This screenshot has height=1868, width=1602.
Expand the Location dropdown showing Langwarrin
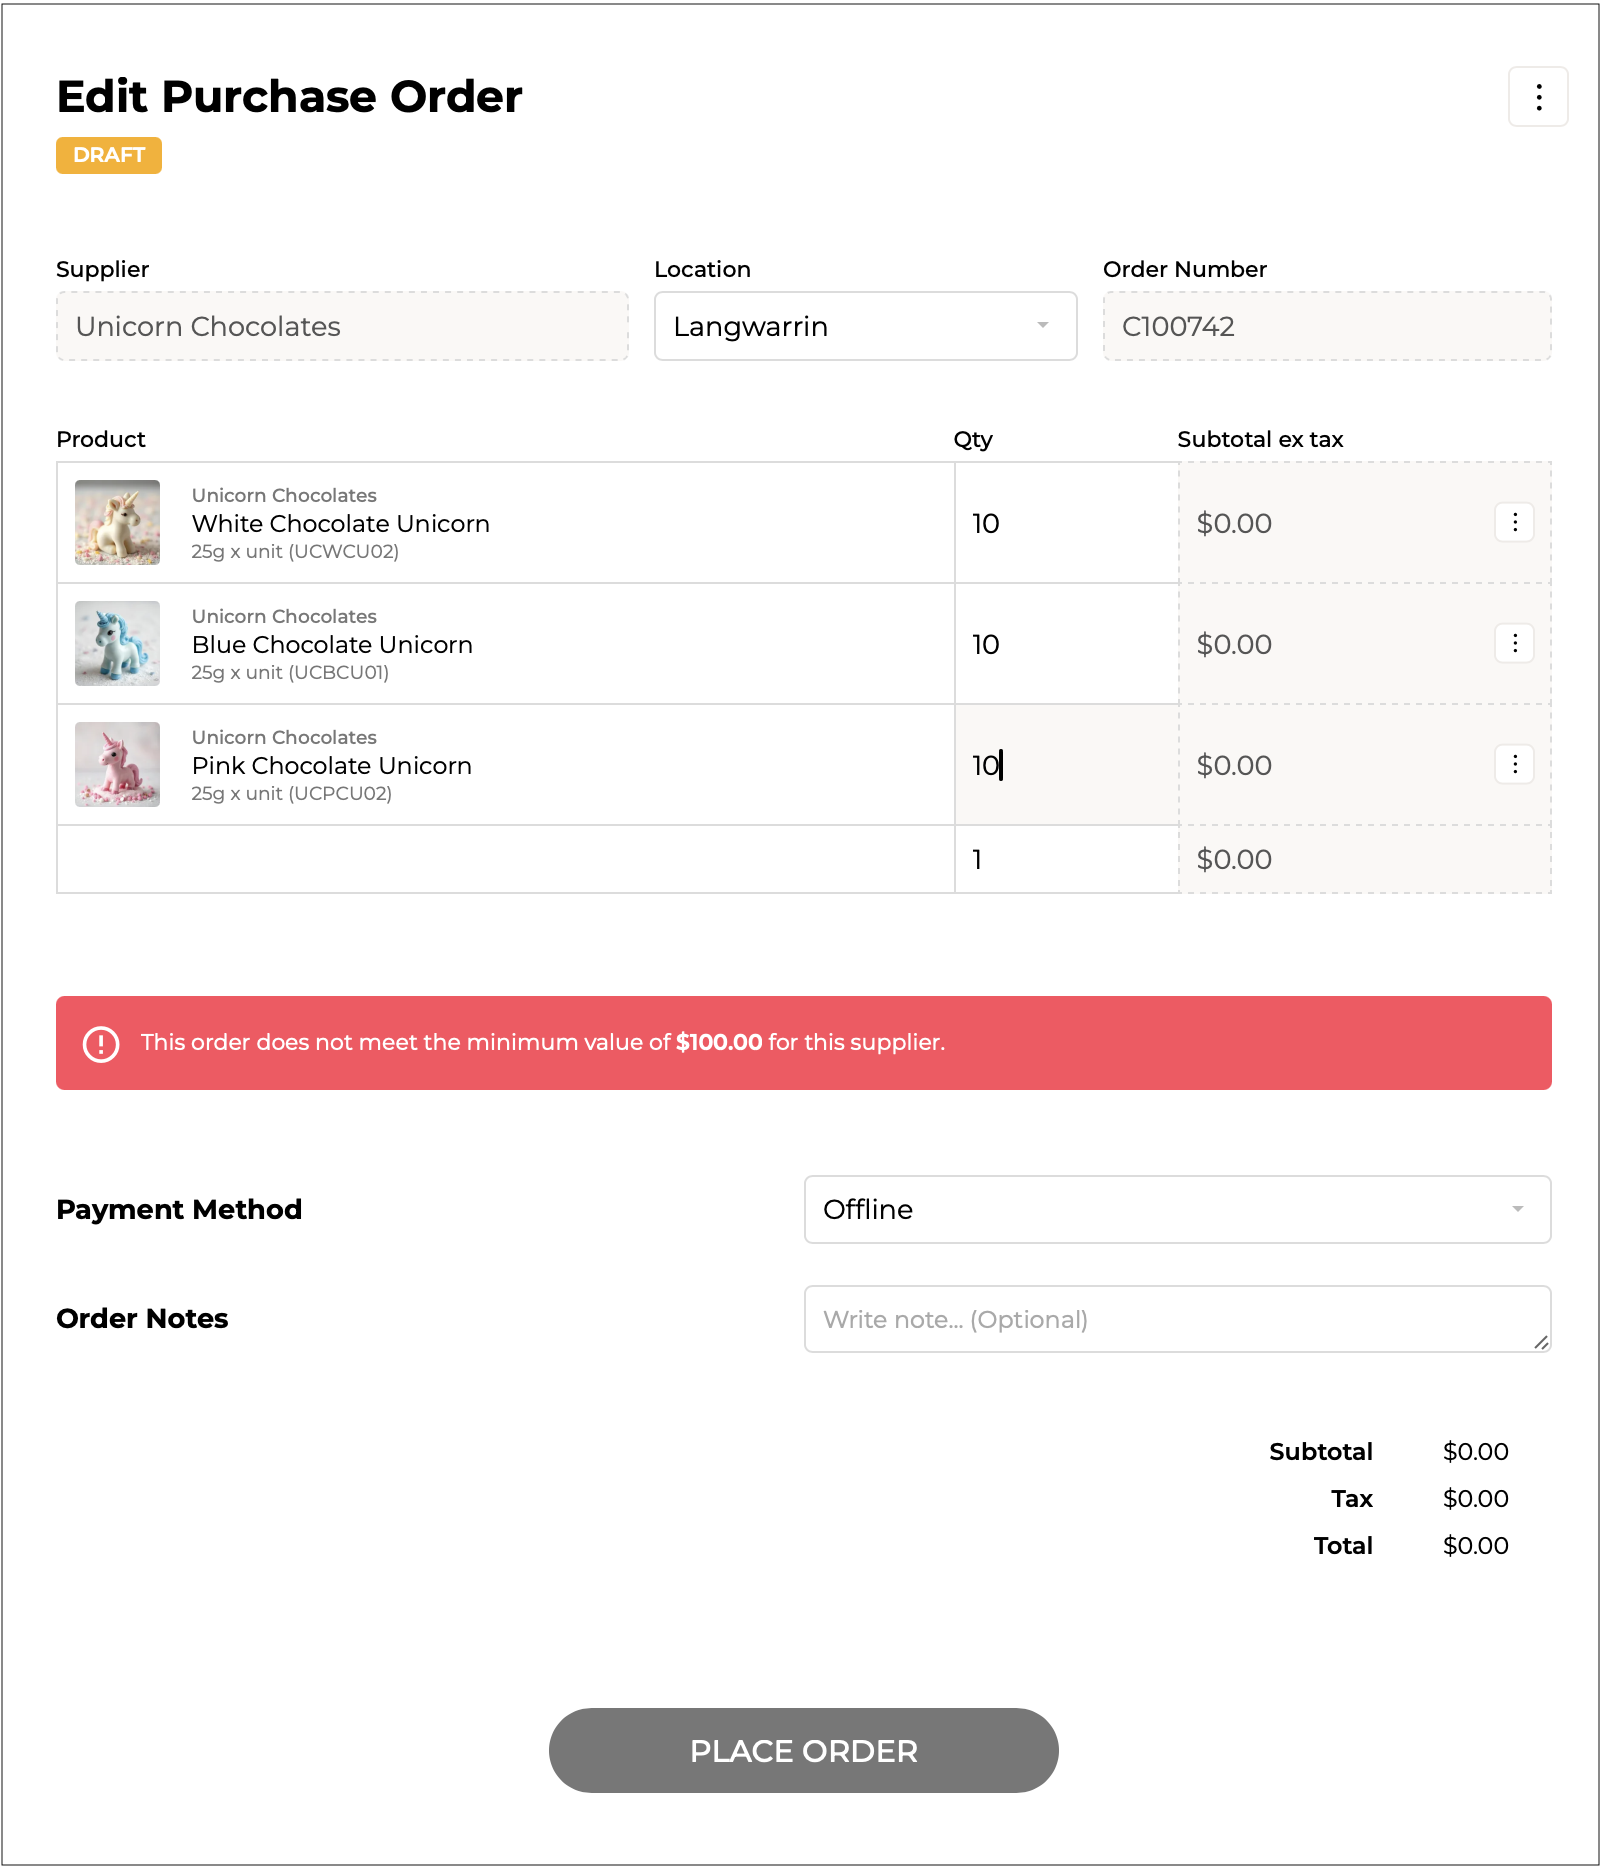tap(865, 326)
